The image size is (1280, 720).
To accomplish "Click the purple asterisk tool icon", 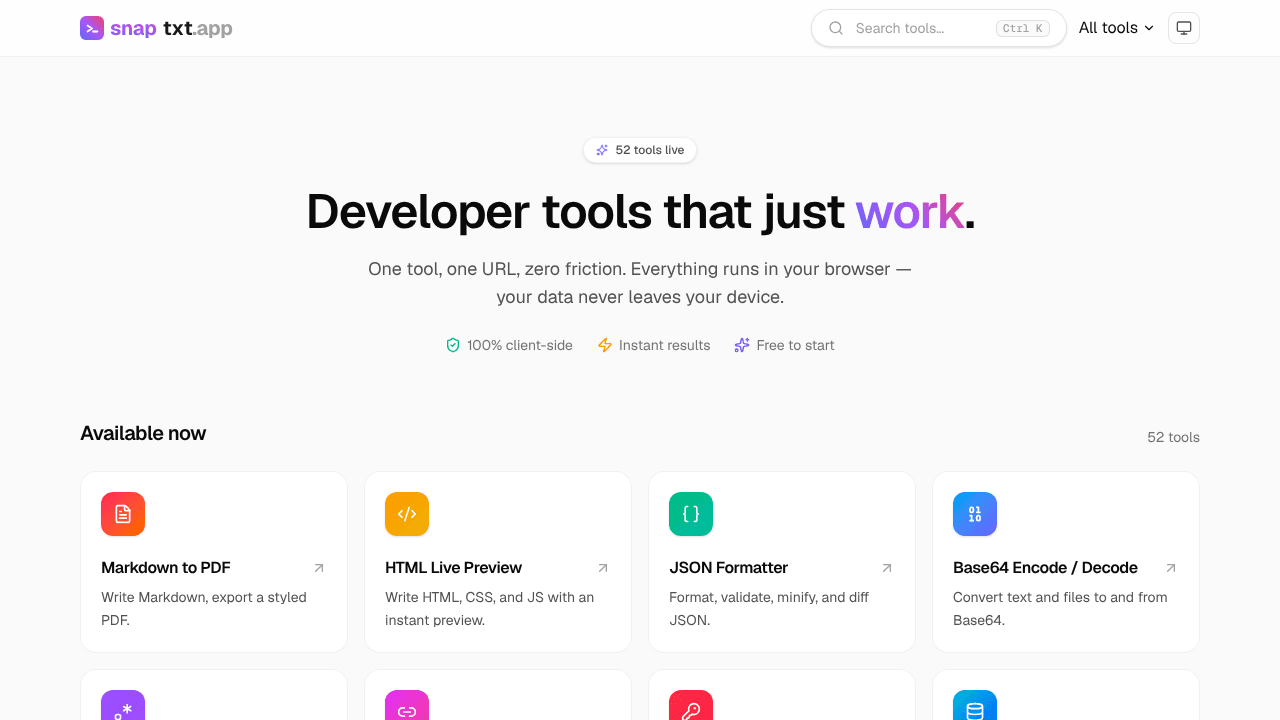I will 123,705.
